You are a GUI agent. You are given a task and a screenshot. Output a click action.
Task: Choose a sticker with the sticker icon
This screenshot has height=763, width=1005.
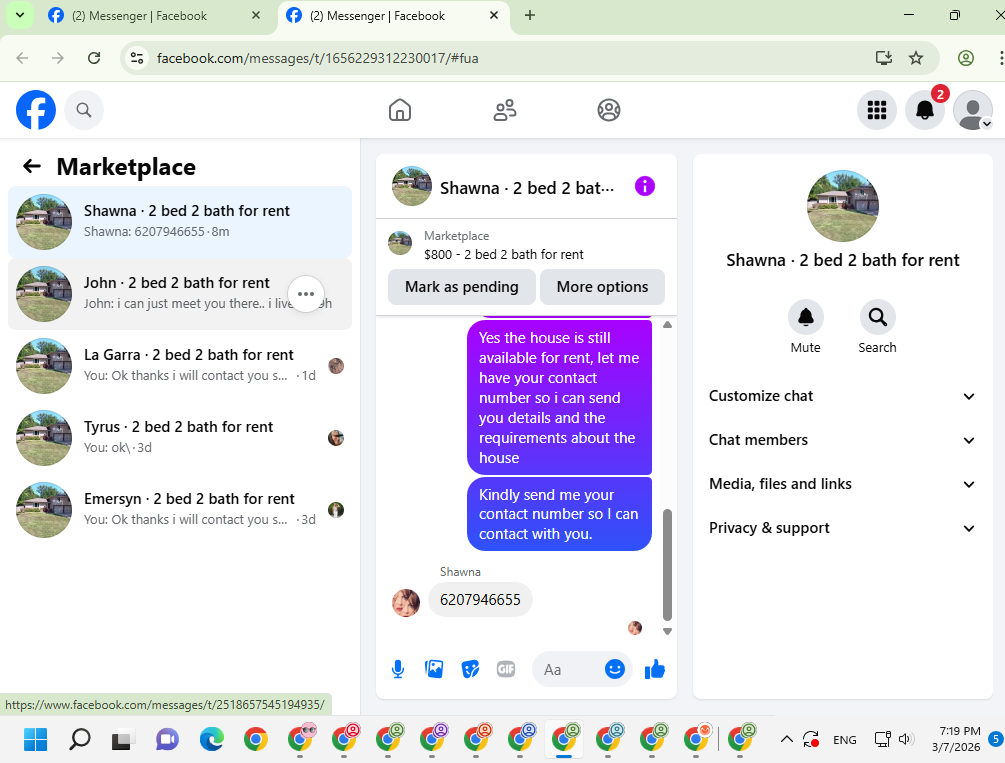pos(470,669)
